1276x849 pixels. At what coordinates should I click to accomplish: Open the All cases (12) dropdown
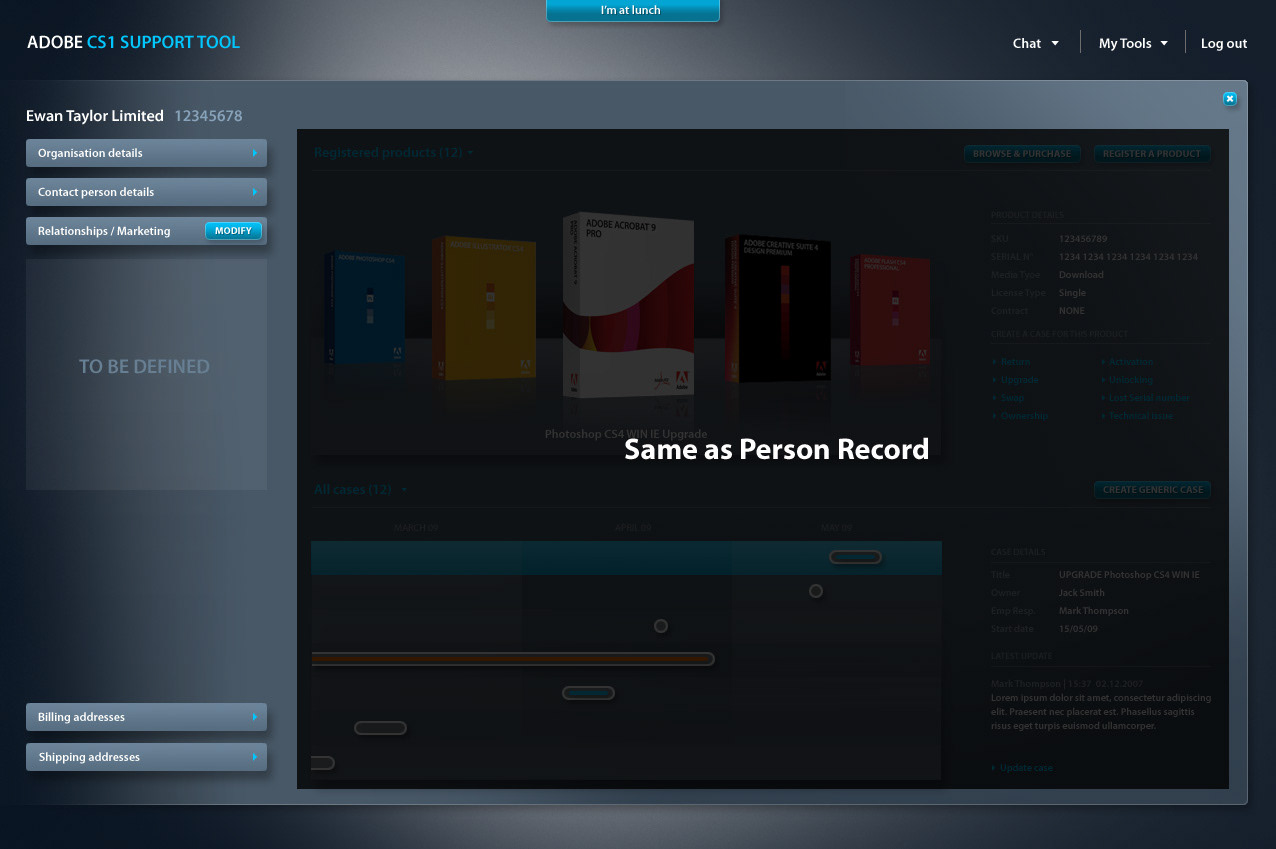[x=361, y=490]
